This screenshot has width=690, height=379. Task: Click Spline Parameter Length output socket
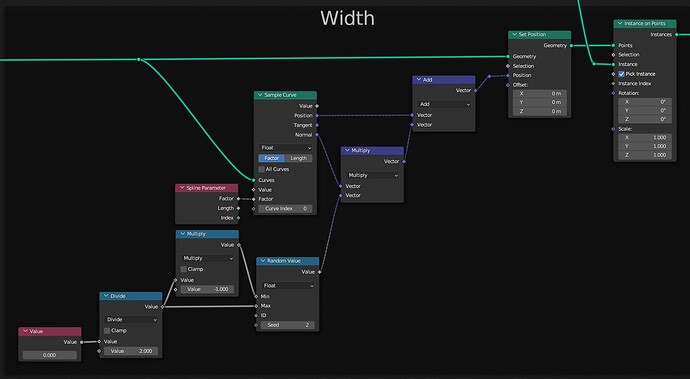(239, 208)
